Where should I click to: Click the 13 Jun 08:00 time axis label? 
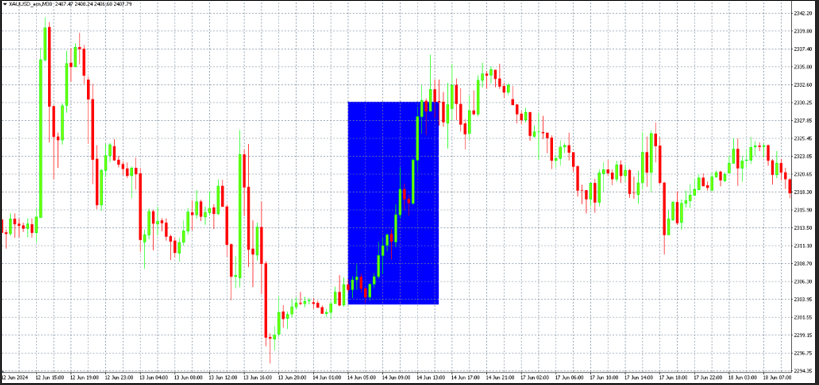[x=188, y=377]
